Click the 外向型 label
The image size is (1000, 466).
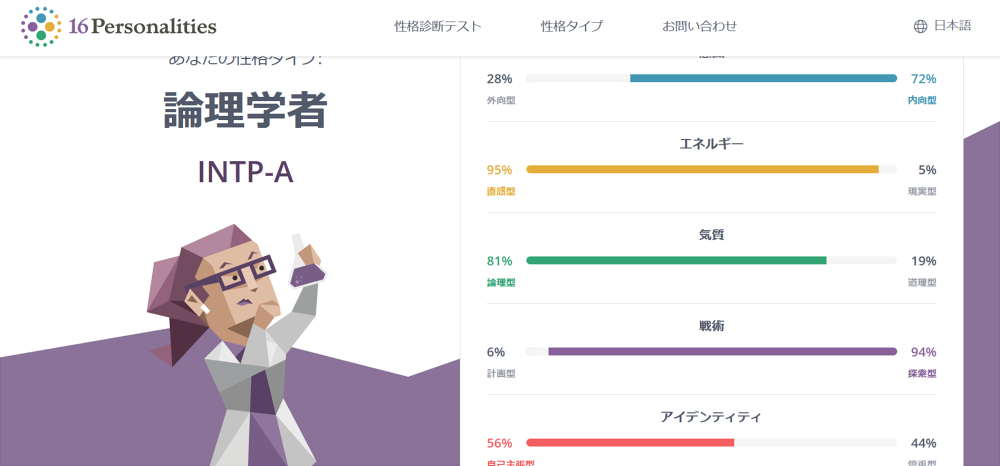pos(501,100)
